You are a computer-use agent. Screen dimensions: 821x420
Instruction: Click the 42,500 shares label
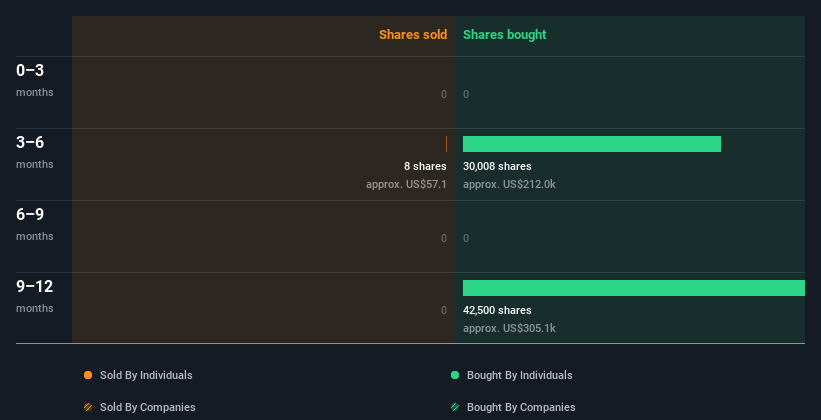tap(497, 310)
